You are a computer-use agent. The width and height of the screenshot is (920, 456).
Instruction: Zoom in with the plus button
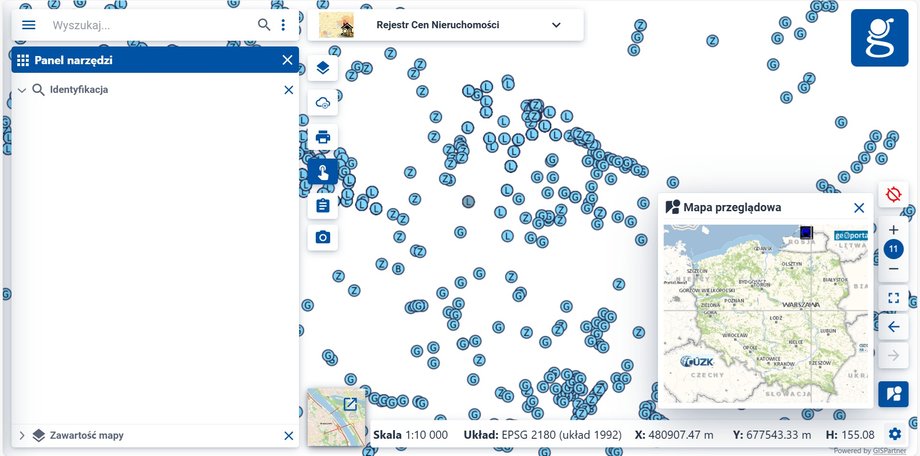pyautogui.click(x=893, y=230)
